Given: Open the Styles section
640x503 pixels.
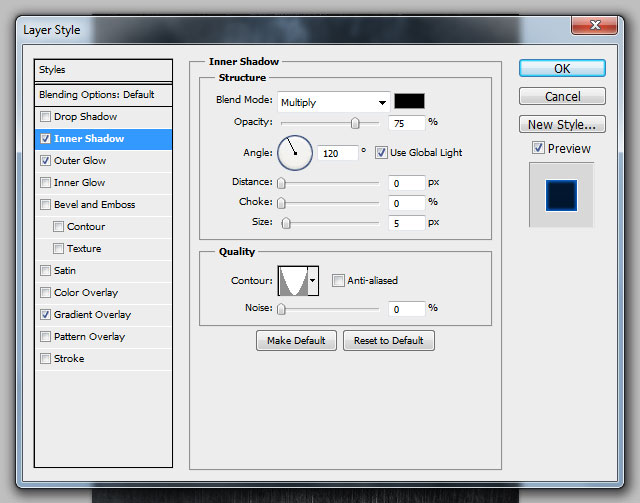Looking at the screenshot, I should click(x=103, y=70).
